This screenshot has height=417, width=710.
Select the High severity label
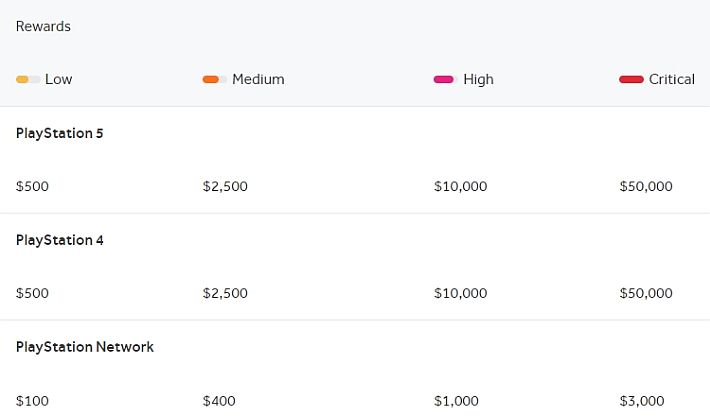coord(478,80)
